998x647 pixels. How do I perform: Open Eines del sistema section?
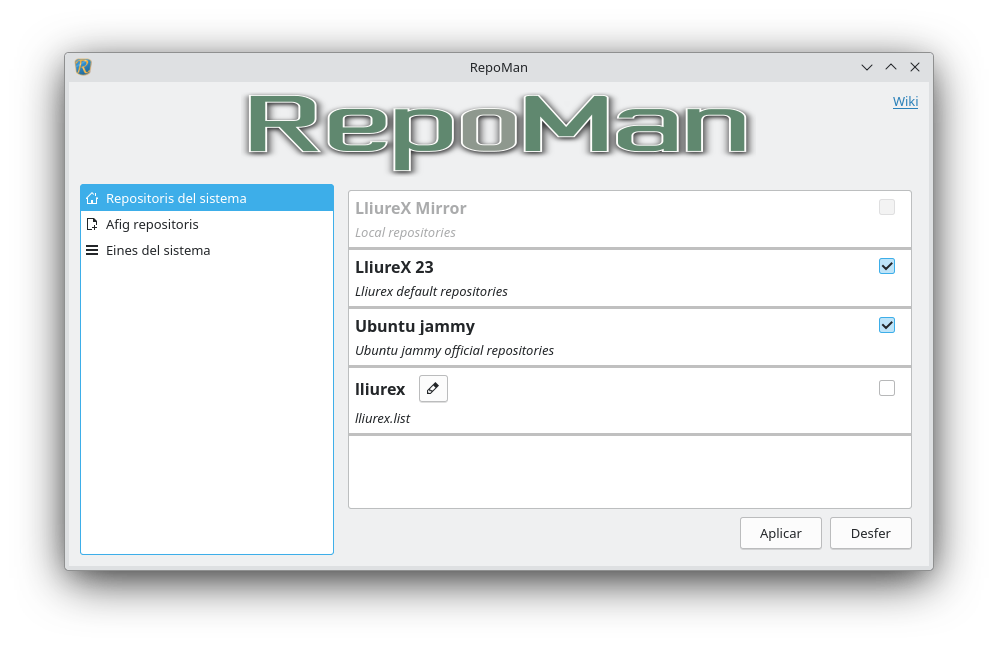[x=207, y=251]
